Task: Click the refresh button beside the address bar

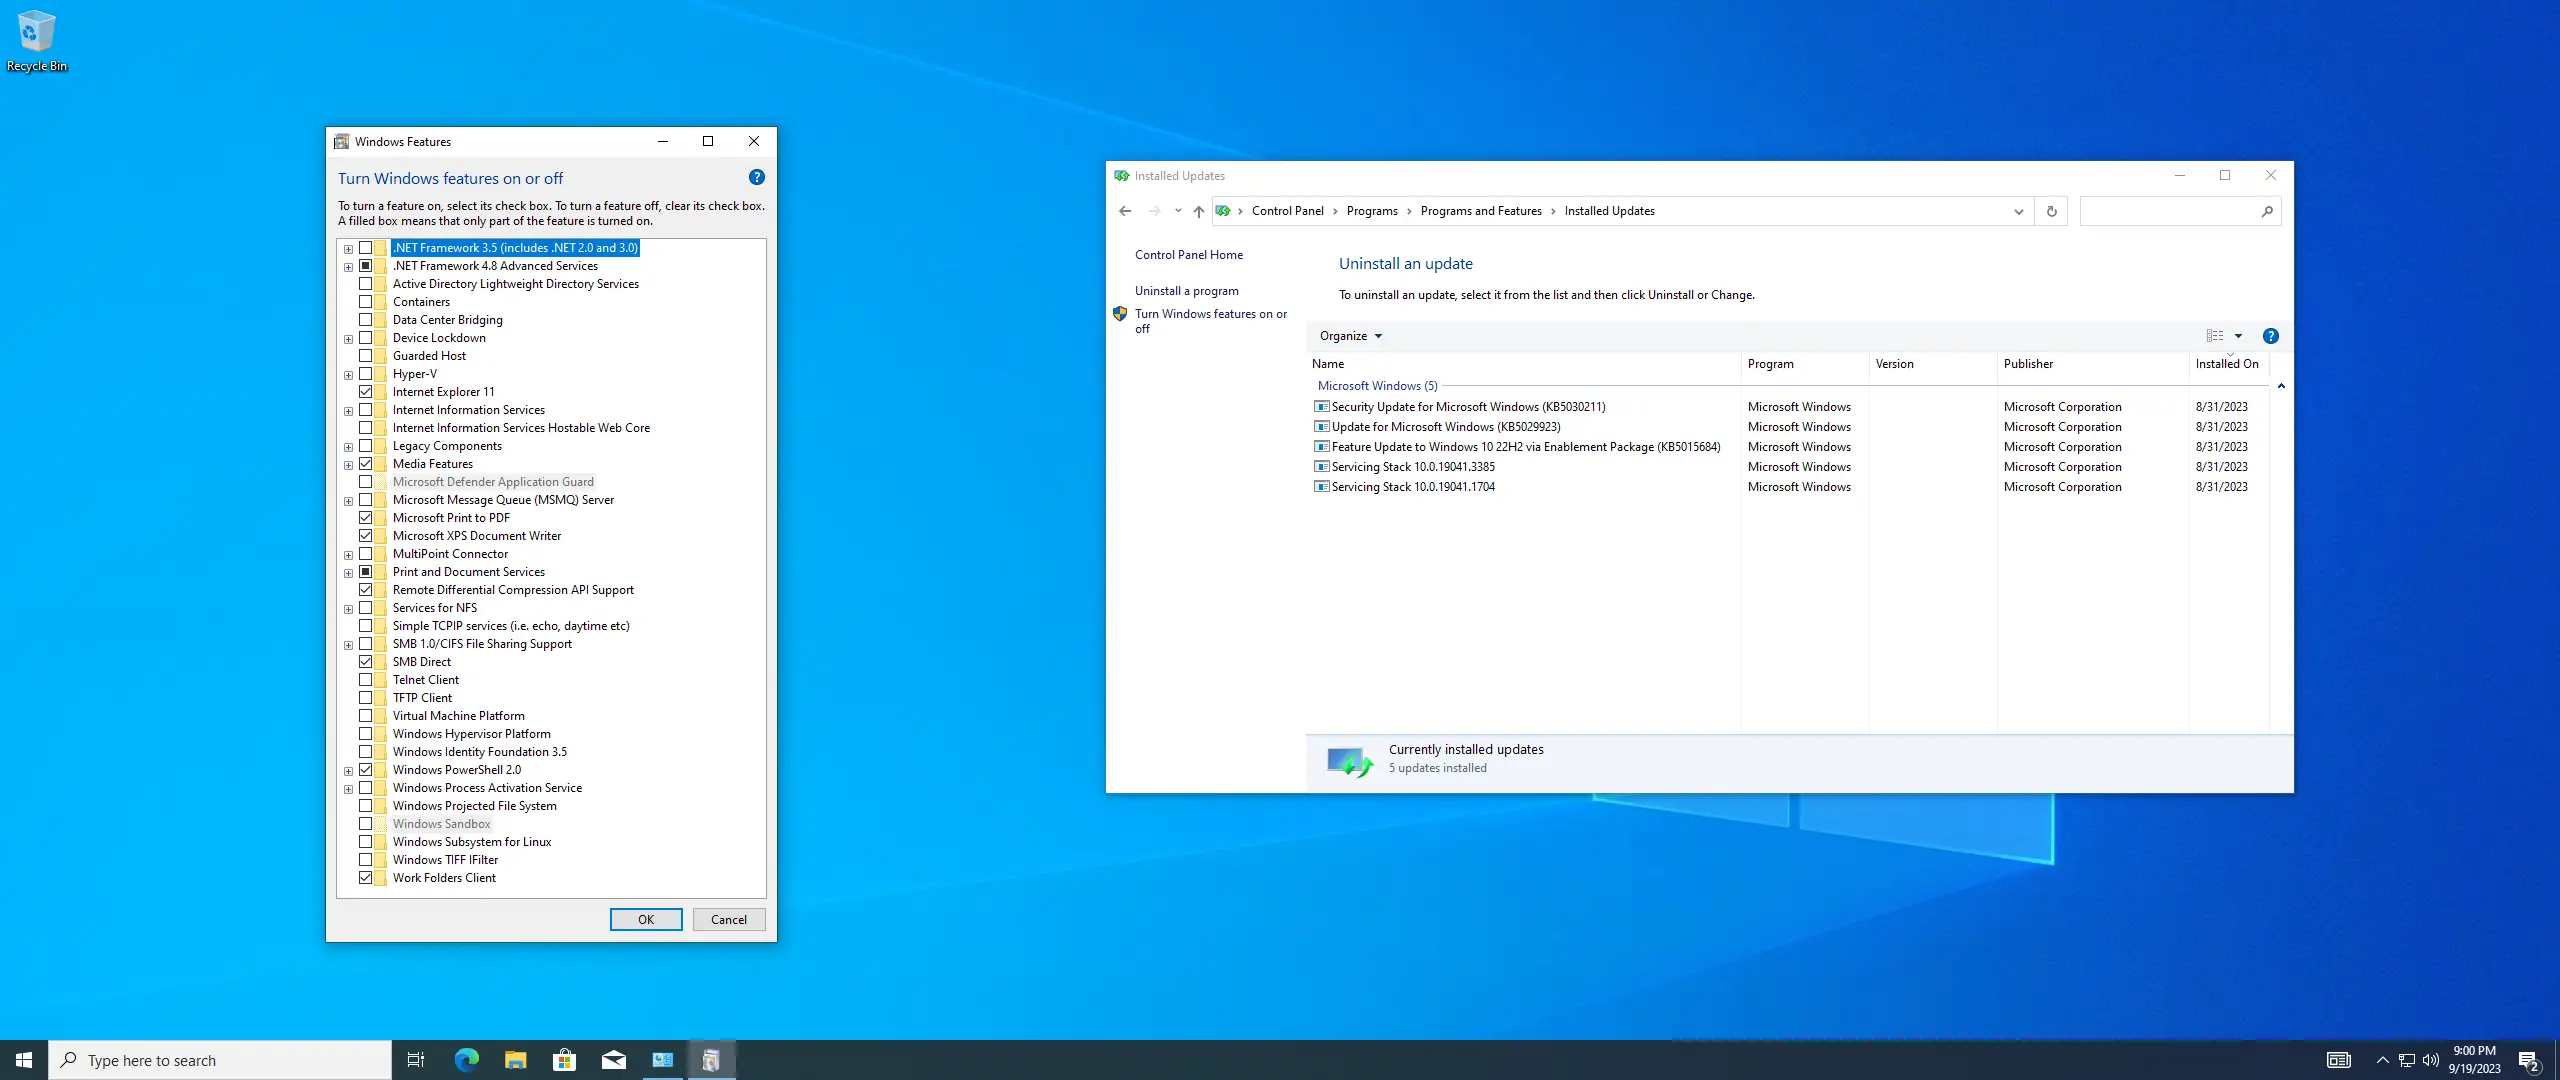Action: [2051, 211]
